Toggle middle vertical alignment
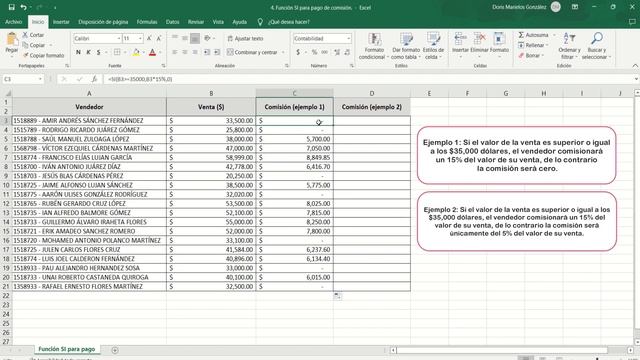Screen dimensions: 640x360 pyautogui.click(x=185, y=38)
